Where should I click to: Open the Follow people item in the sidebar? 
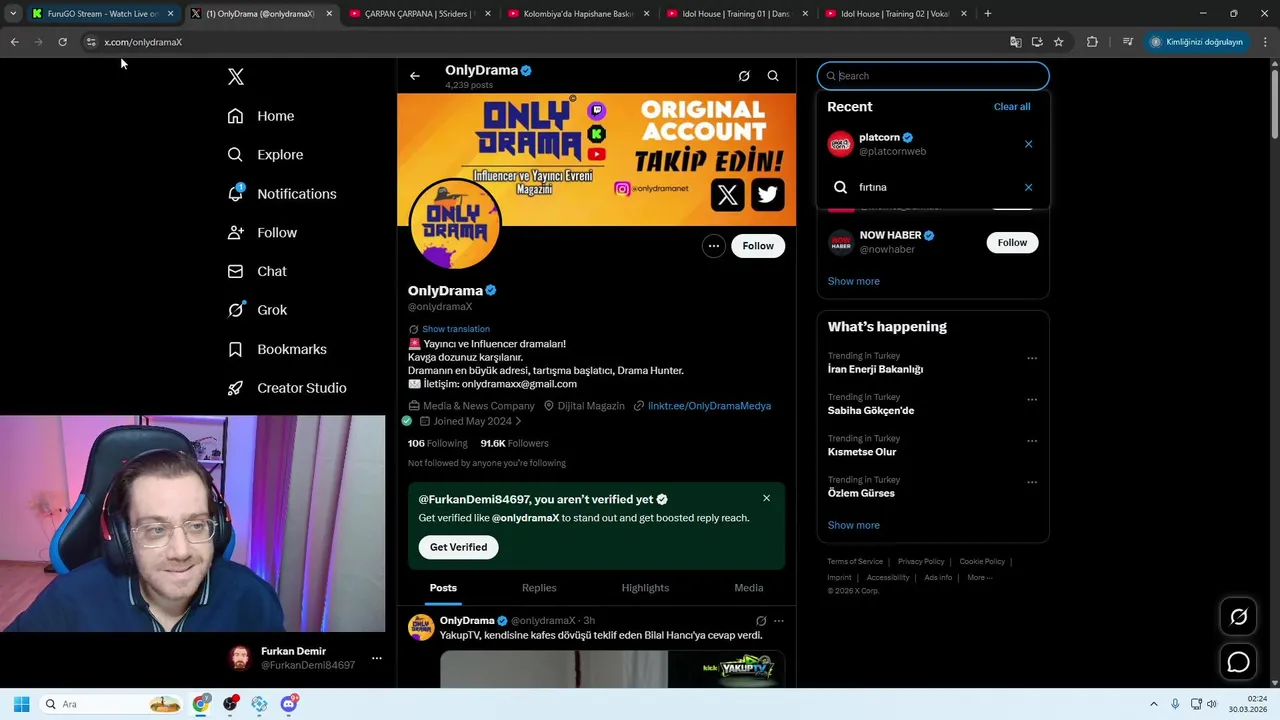(262, 232)
